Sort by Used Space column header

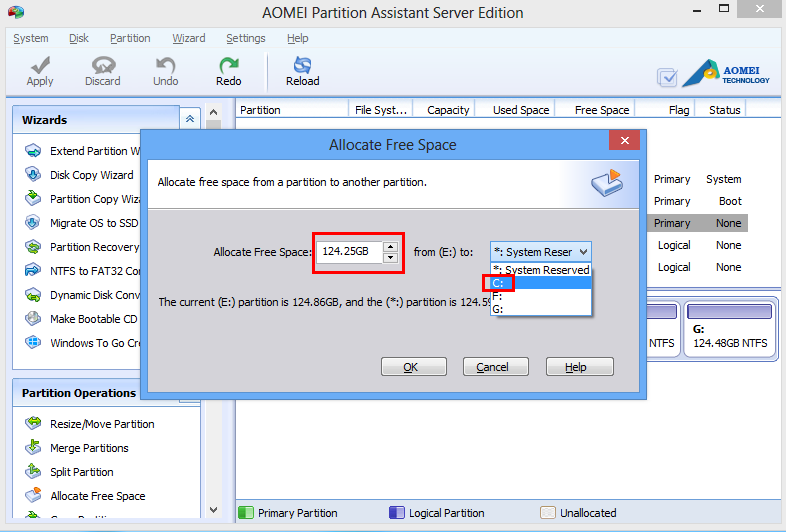pyautogui.click(x=515, y=110)
